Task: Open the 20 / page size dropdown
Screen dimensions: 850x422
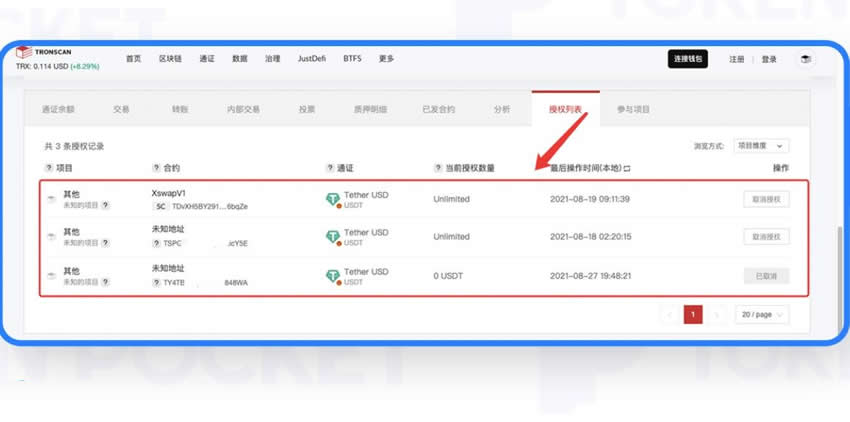Action: pyautogui.click(x=761, y=314)
